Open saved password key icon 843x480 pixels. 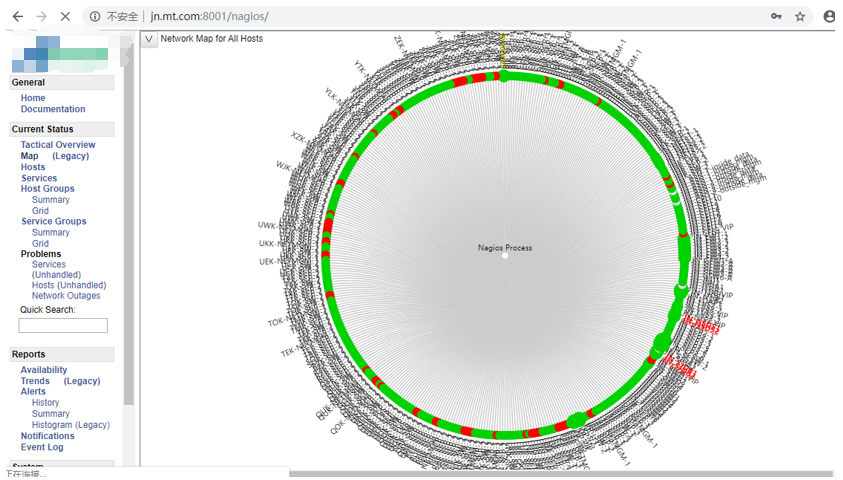(776, 16)
